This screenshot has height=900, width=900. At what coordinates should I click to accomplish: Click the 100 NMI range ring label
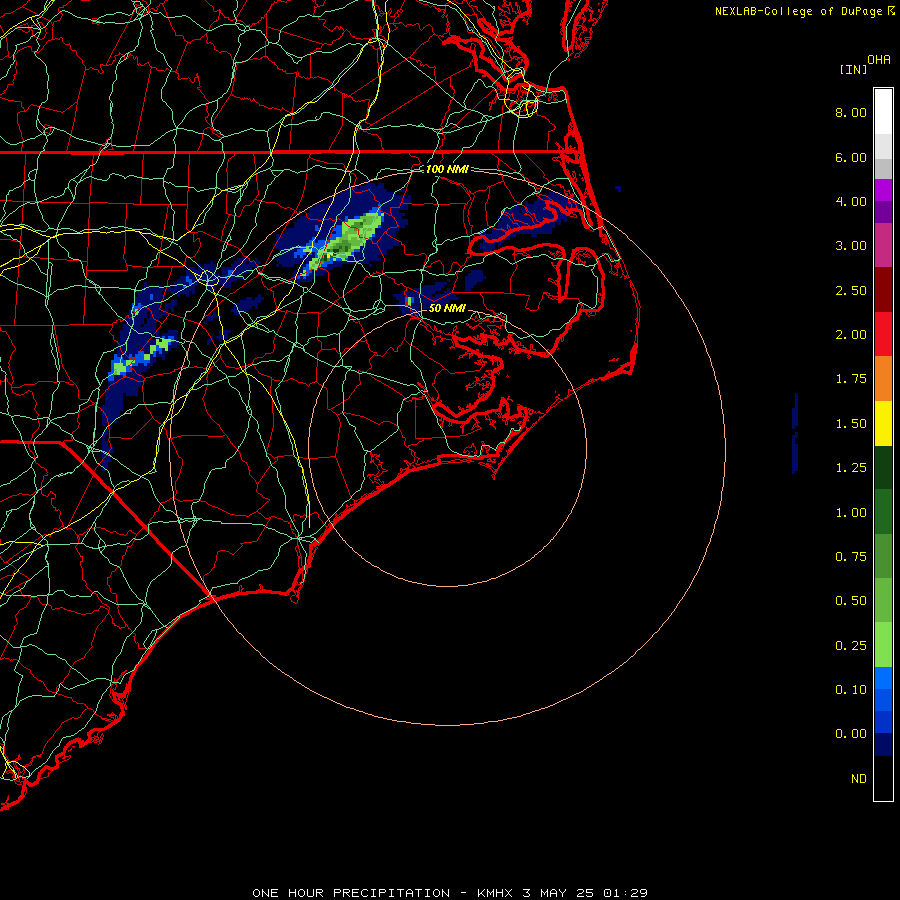[x=447, y=169]
